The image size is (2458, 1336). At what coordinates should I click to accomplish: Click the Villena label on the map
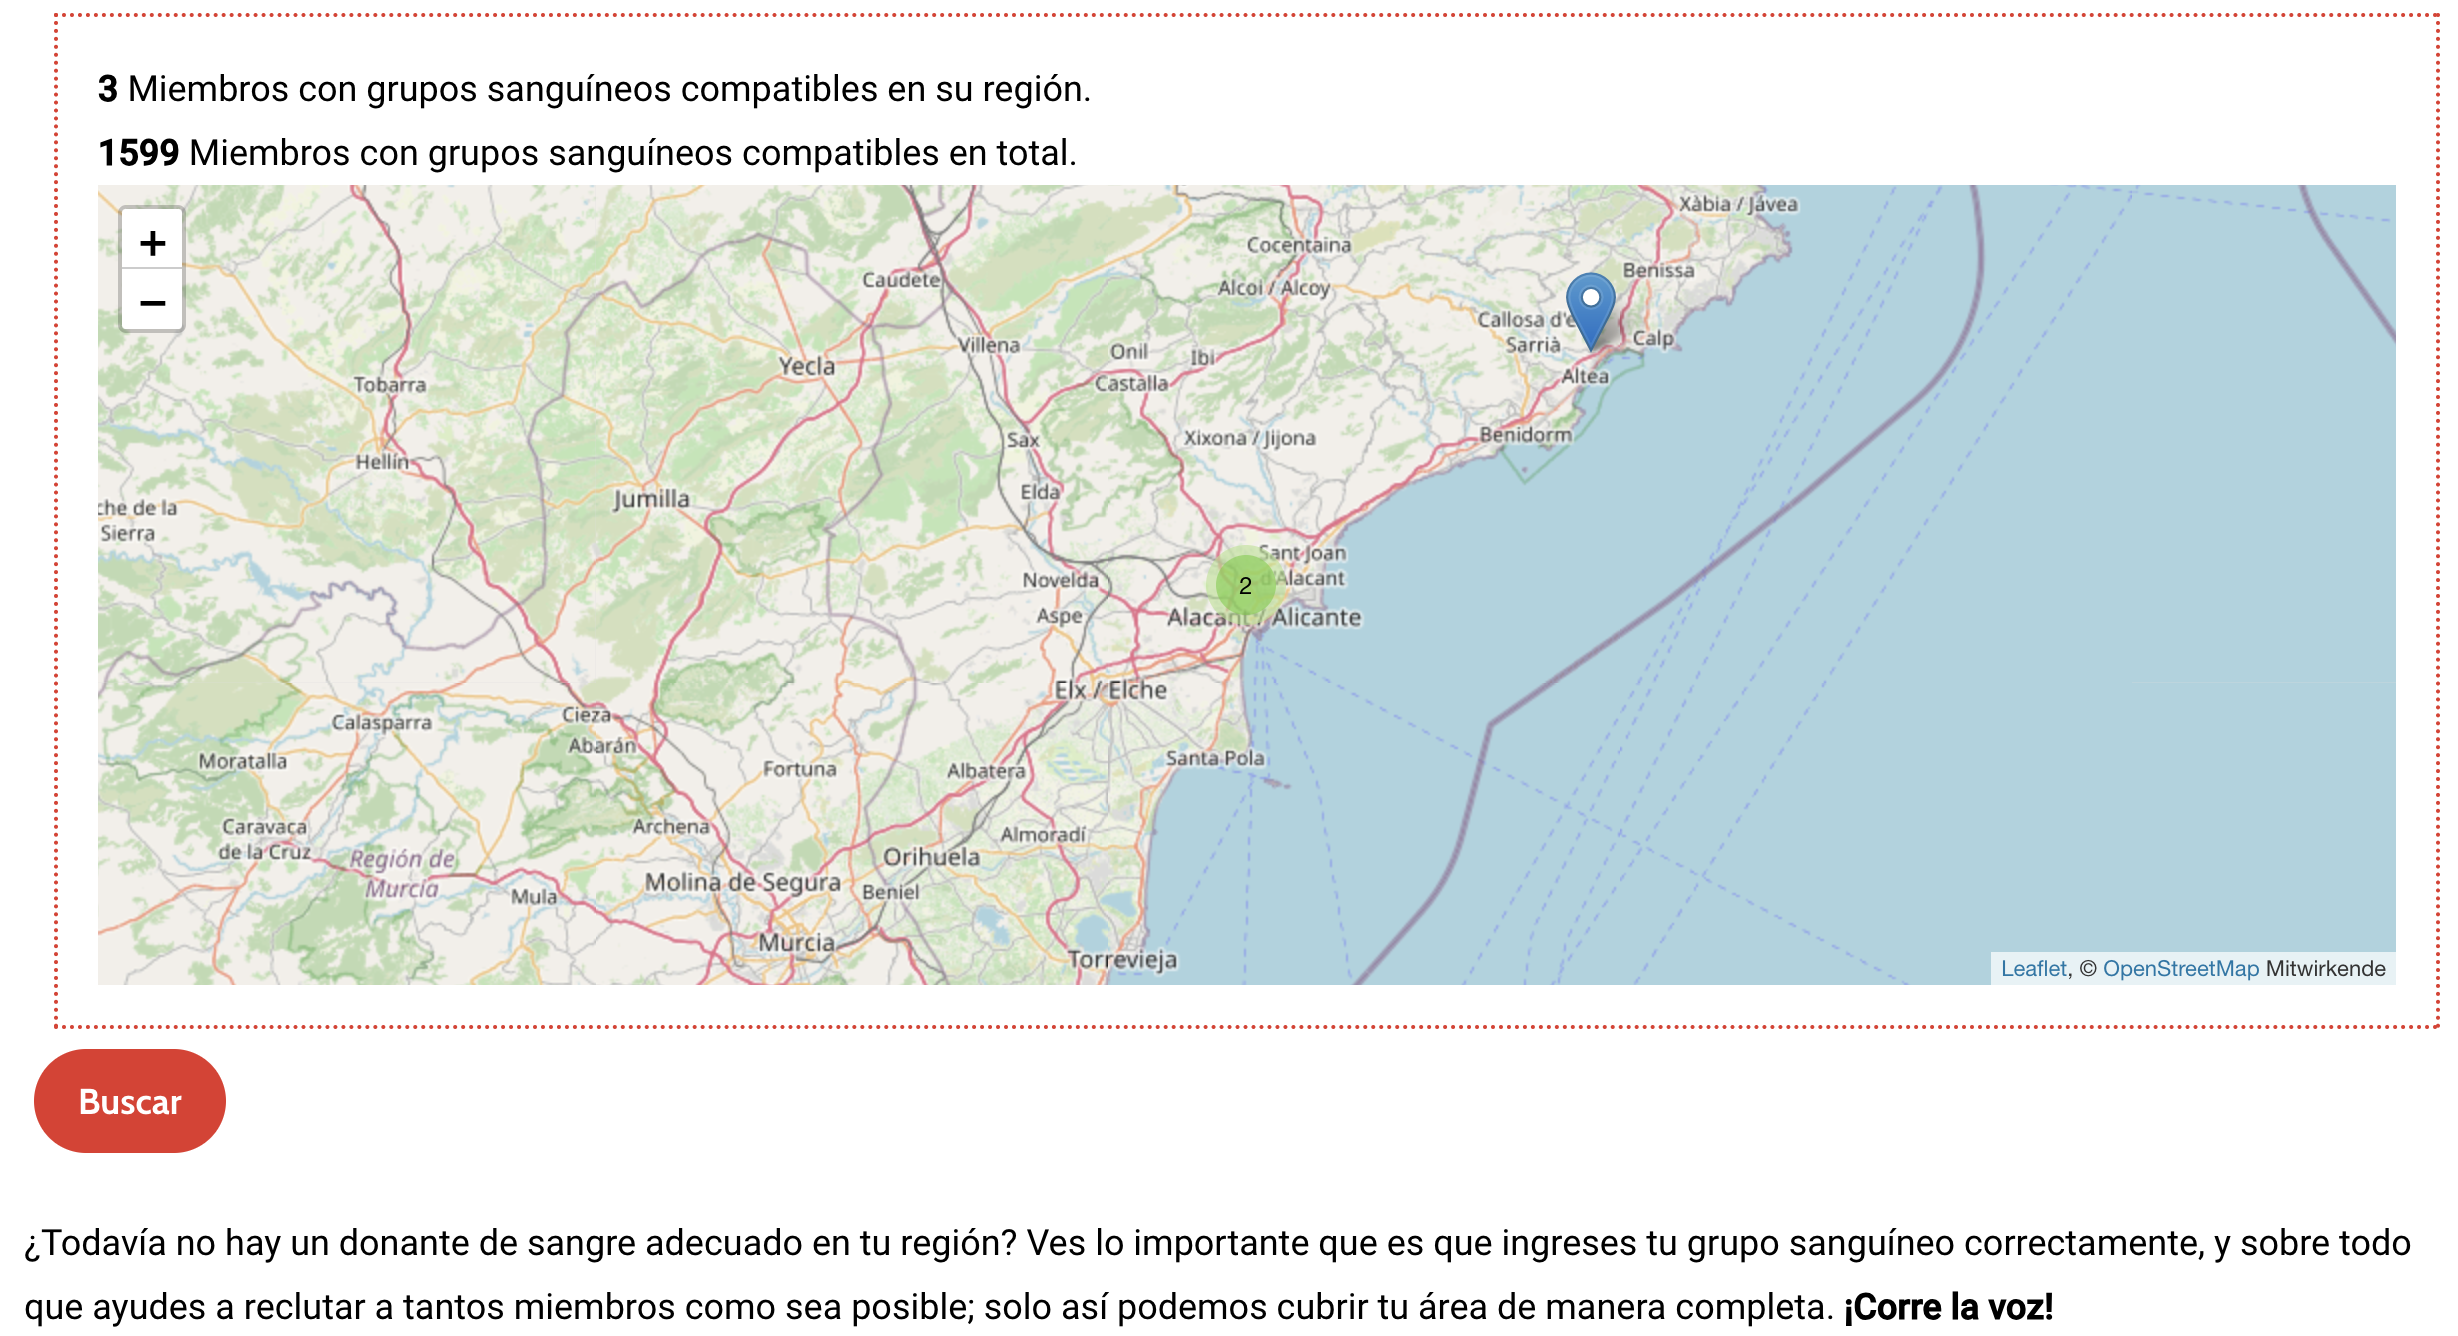989,345
